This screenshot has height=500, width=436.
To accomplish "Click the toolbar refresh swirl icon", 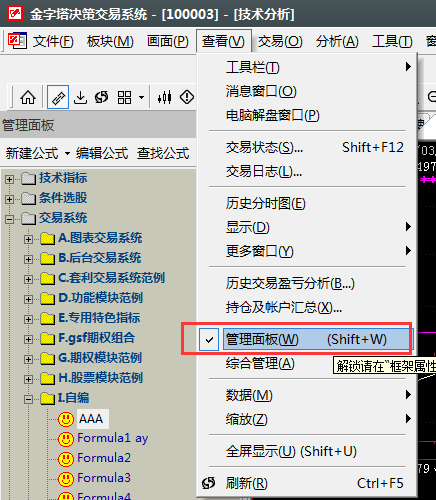I will [101, 97].
